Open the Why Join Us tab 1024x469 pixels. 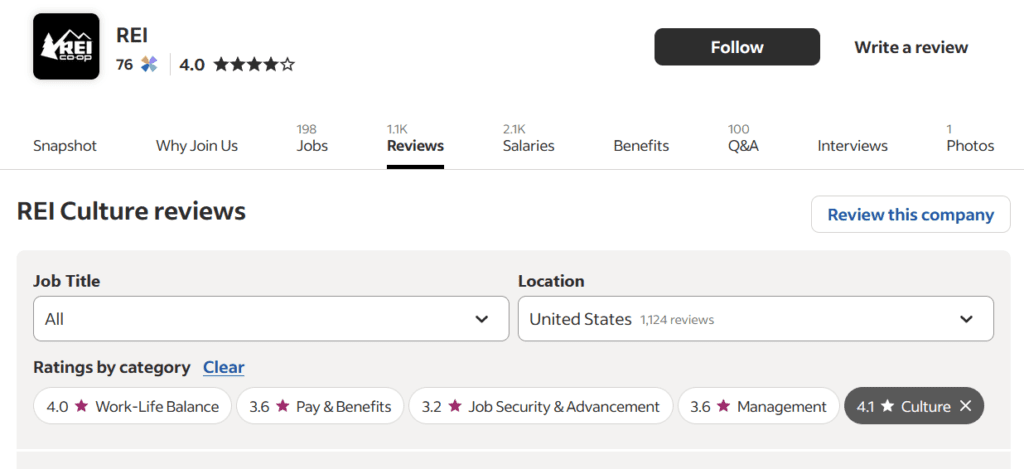(197, 146)
